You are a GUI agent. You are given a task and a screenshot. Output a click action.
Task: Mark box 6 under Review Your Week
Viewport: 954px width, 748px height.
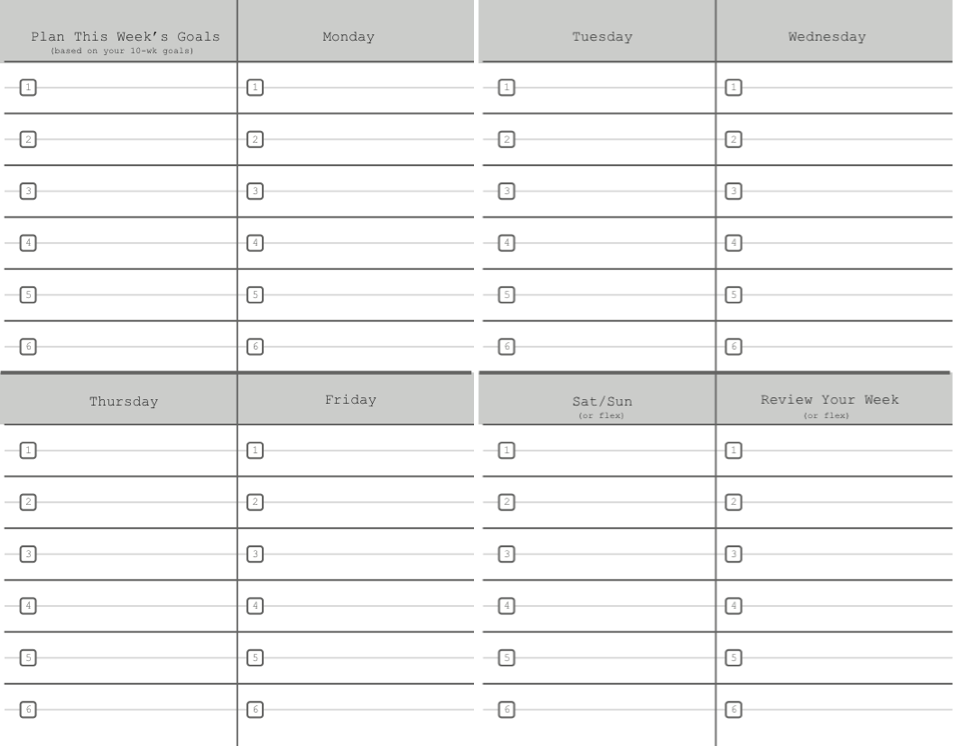(x=733, y=709)
